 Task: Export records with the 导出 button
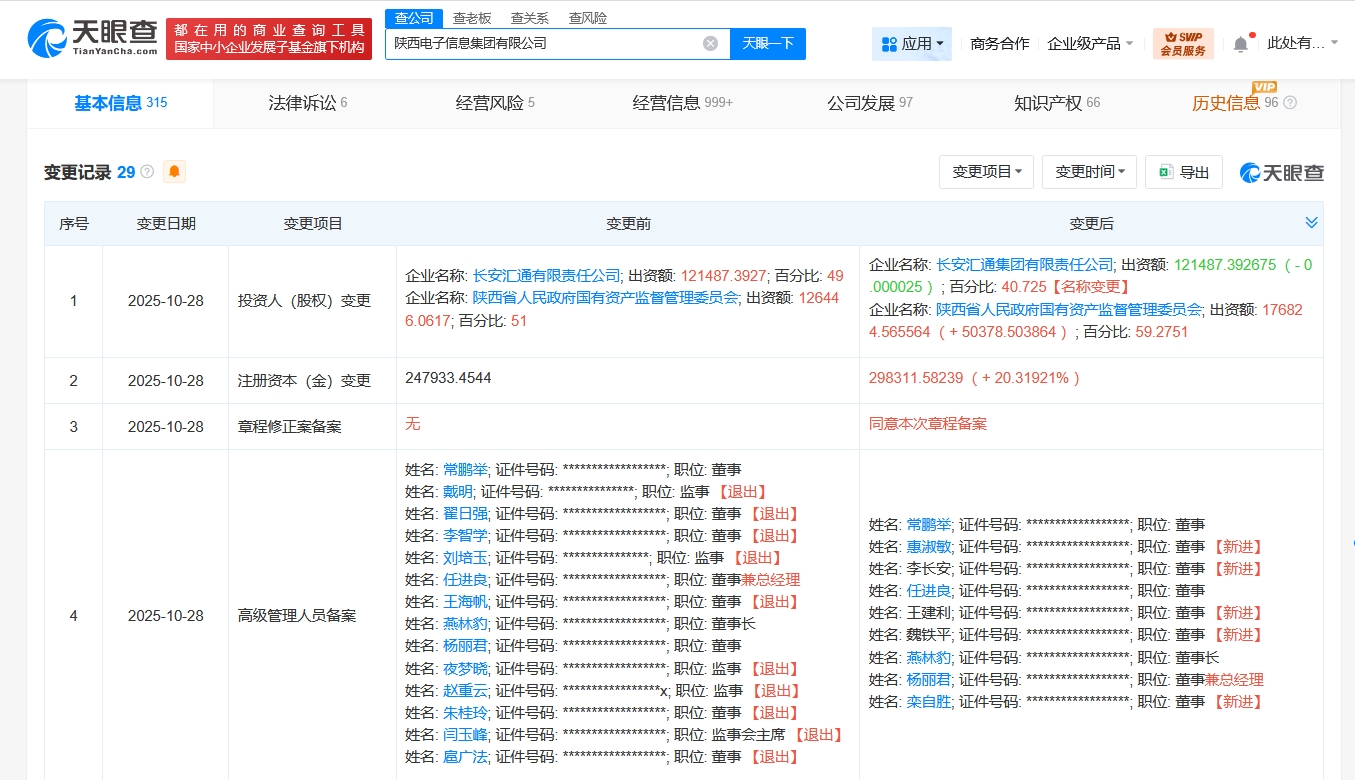tap(1184, 172)
